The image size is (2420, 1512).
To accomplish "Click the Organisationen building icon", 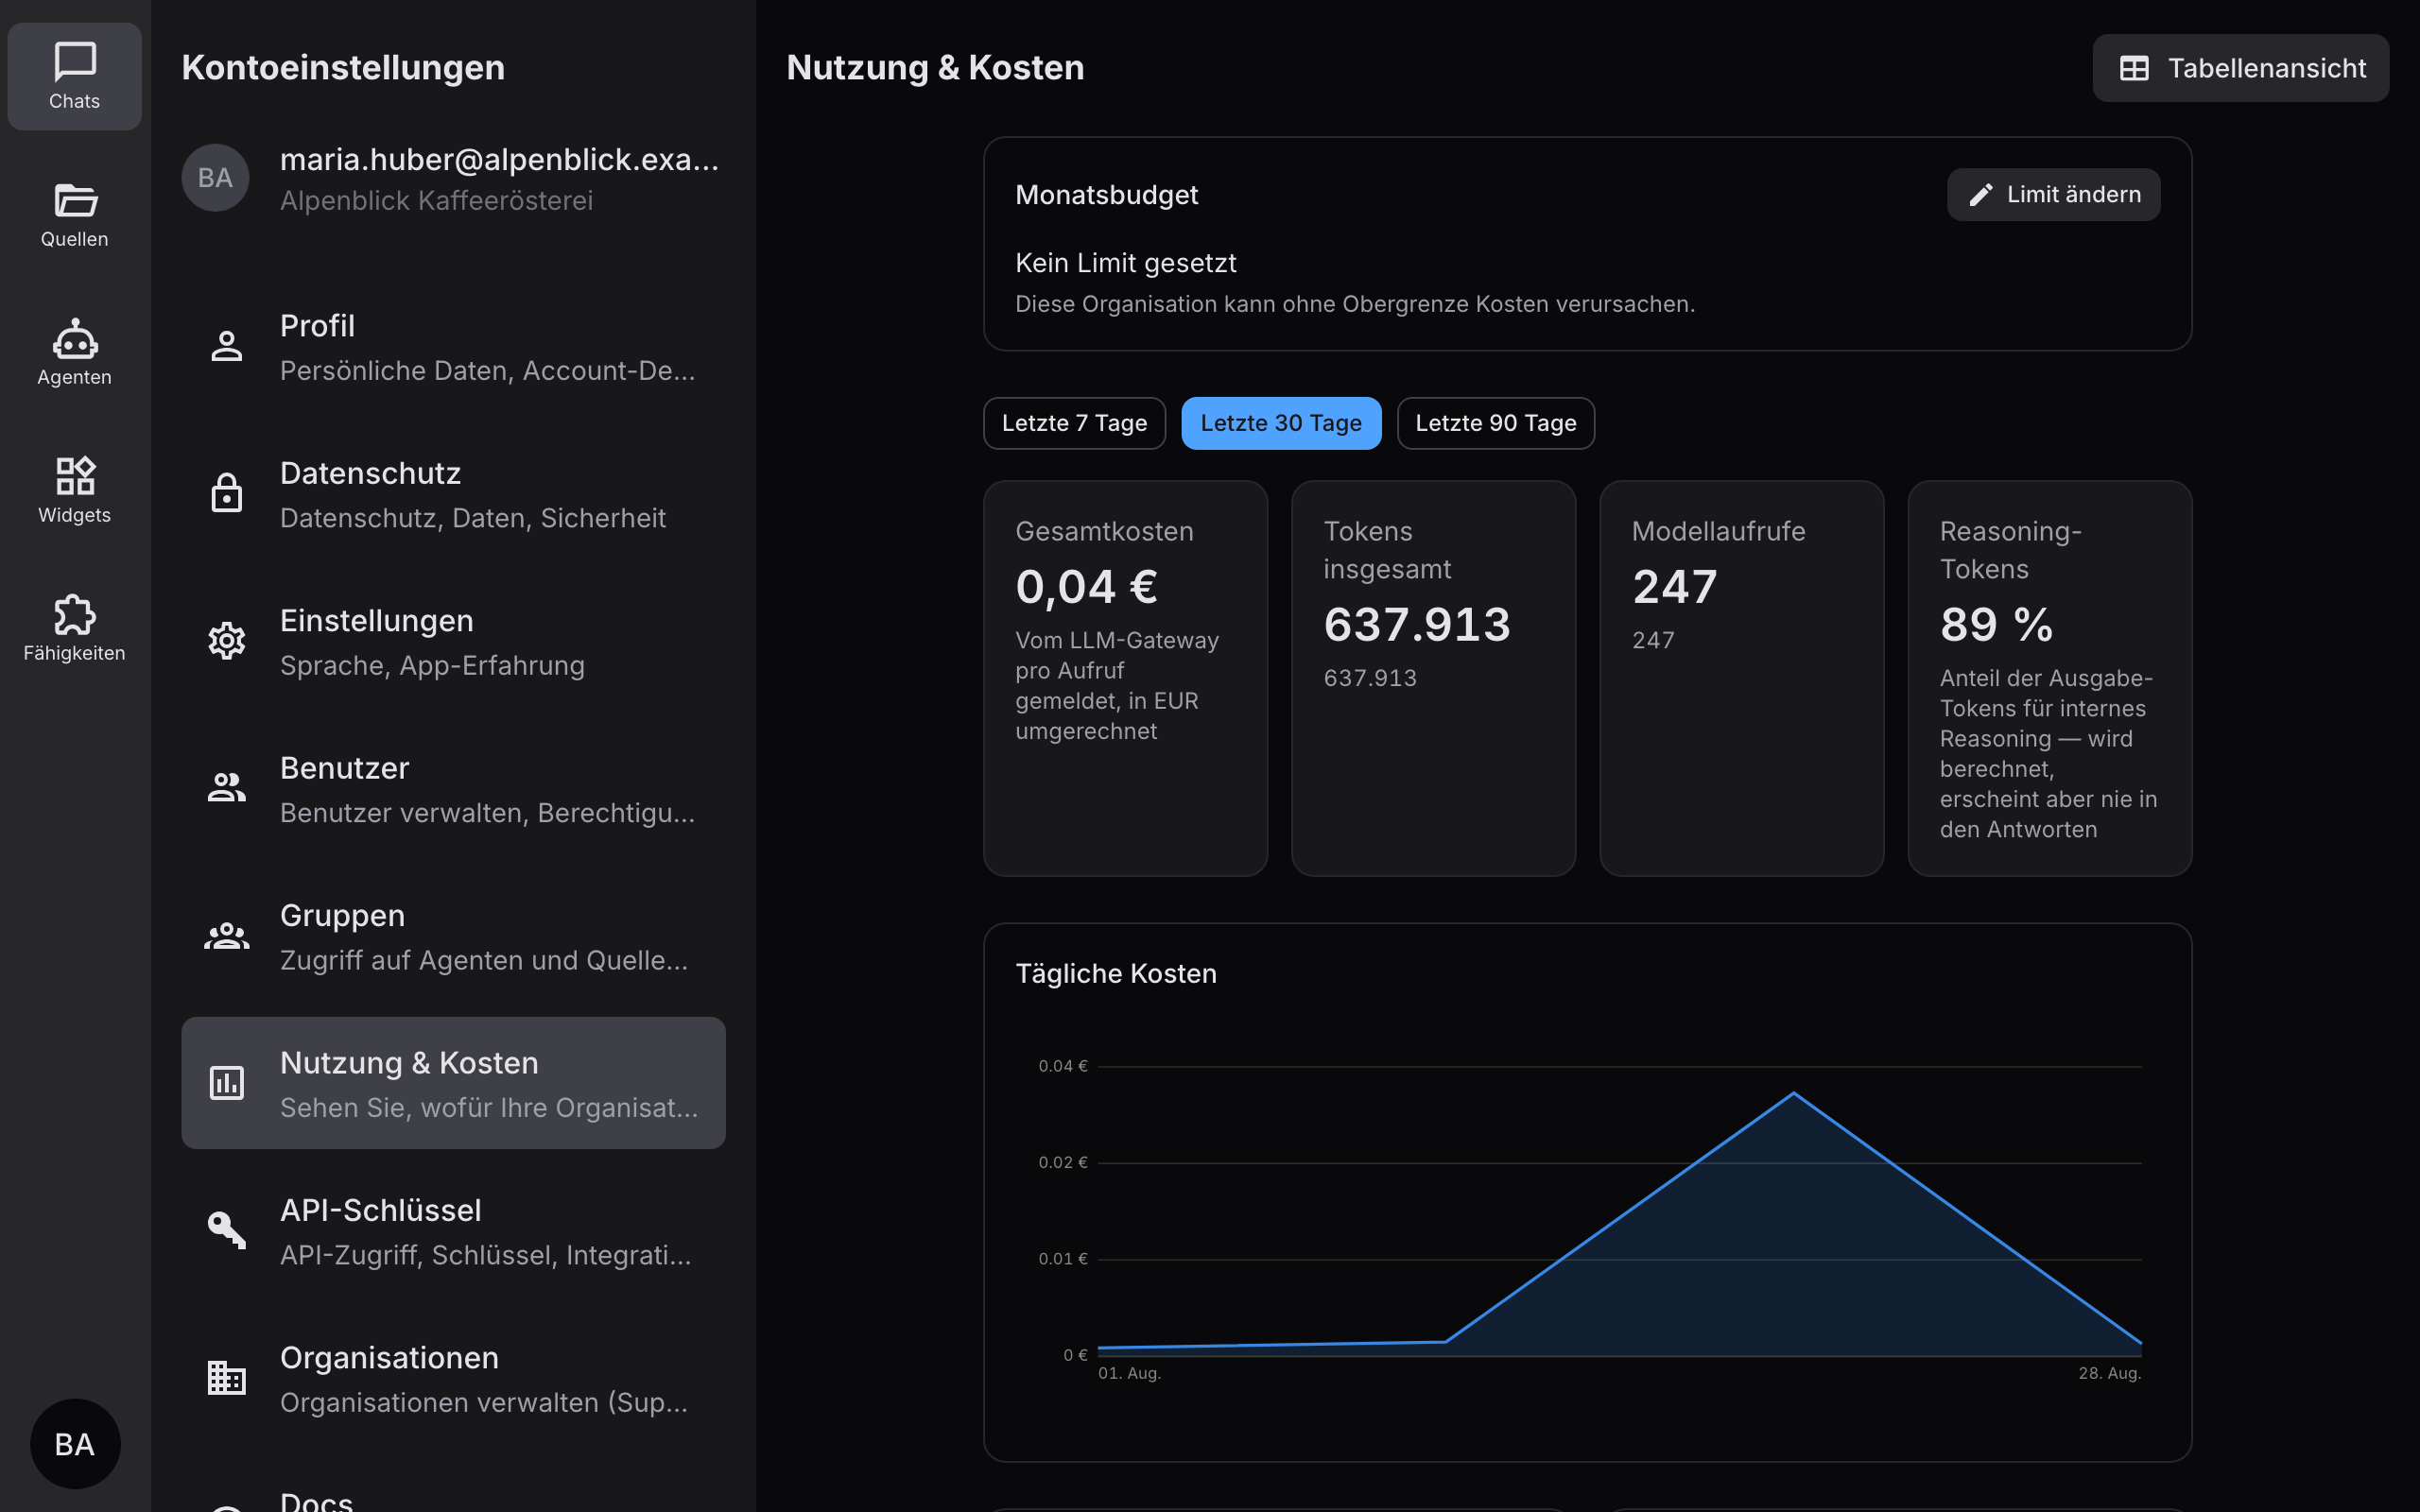I will point(227,1378).
